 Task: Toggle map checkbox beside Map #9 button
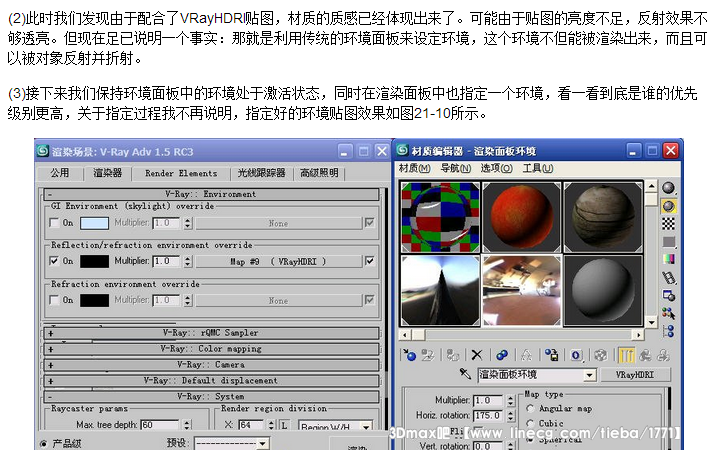click(369, 261)
